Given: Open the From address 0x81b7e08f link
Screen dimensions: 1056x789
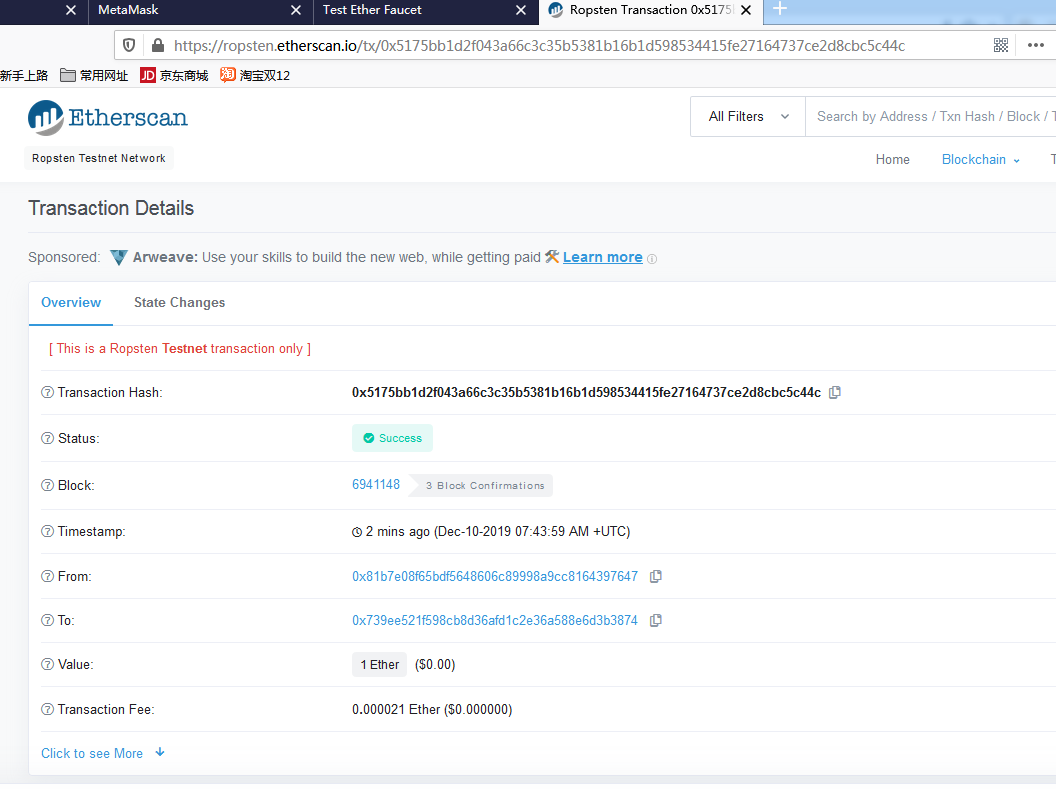Looking at the screenshot, I should tap(494, 576).
